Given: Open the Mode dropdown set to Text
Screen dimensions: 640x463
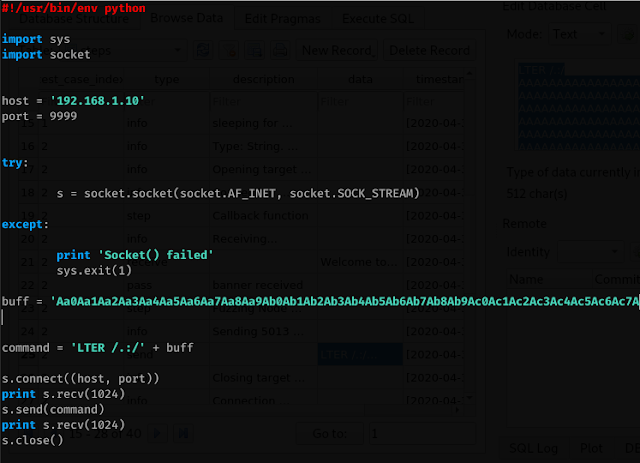Looking at the screenshot, I should coord(579,34).
